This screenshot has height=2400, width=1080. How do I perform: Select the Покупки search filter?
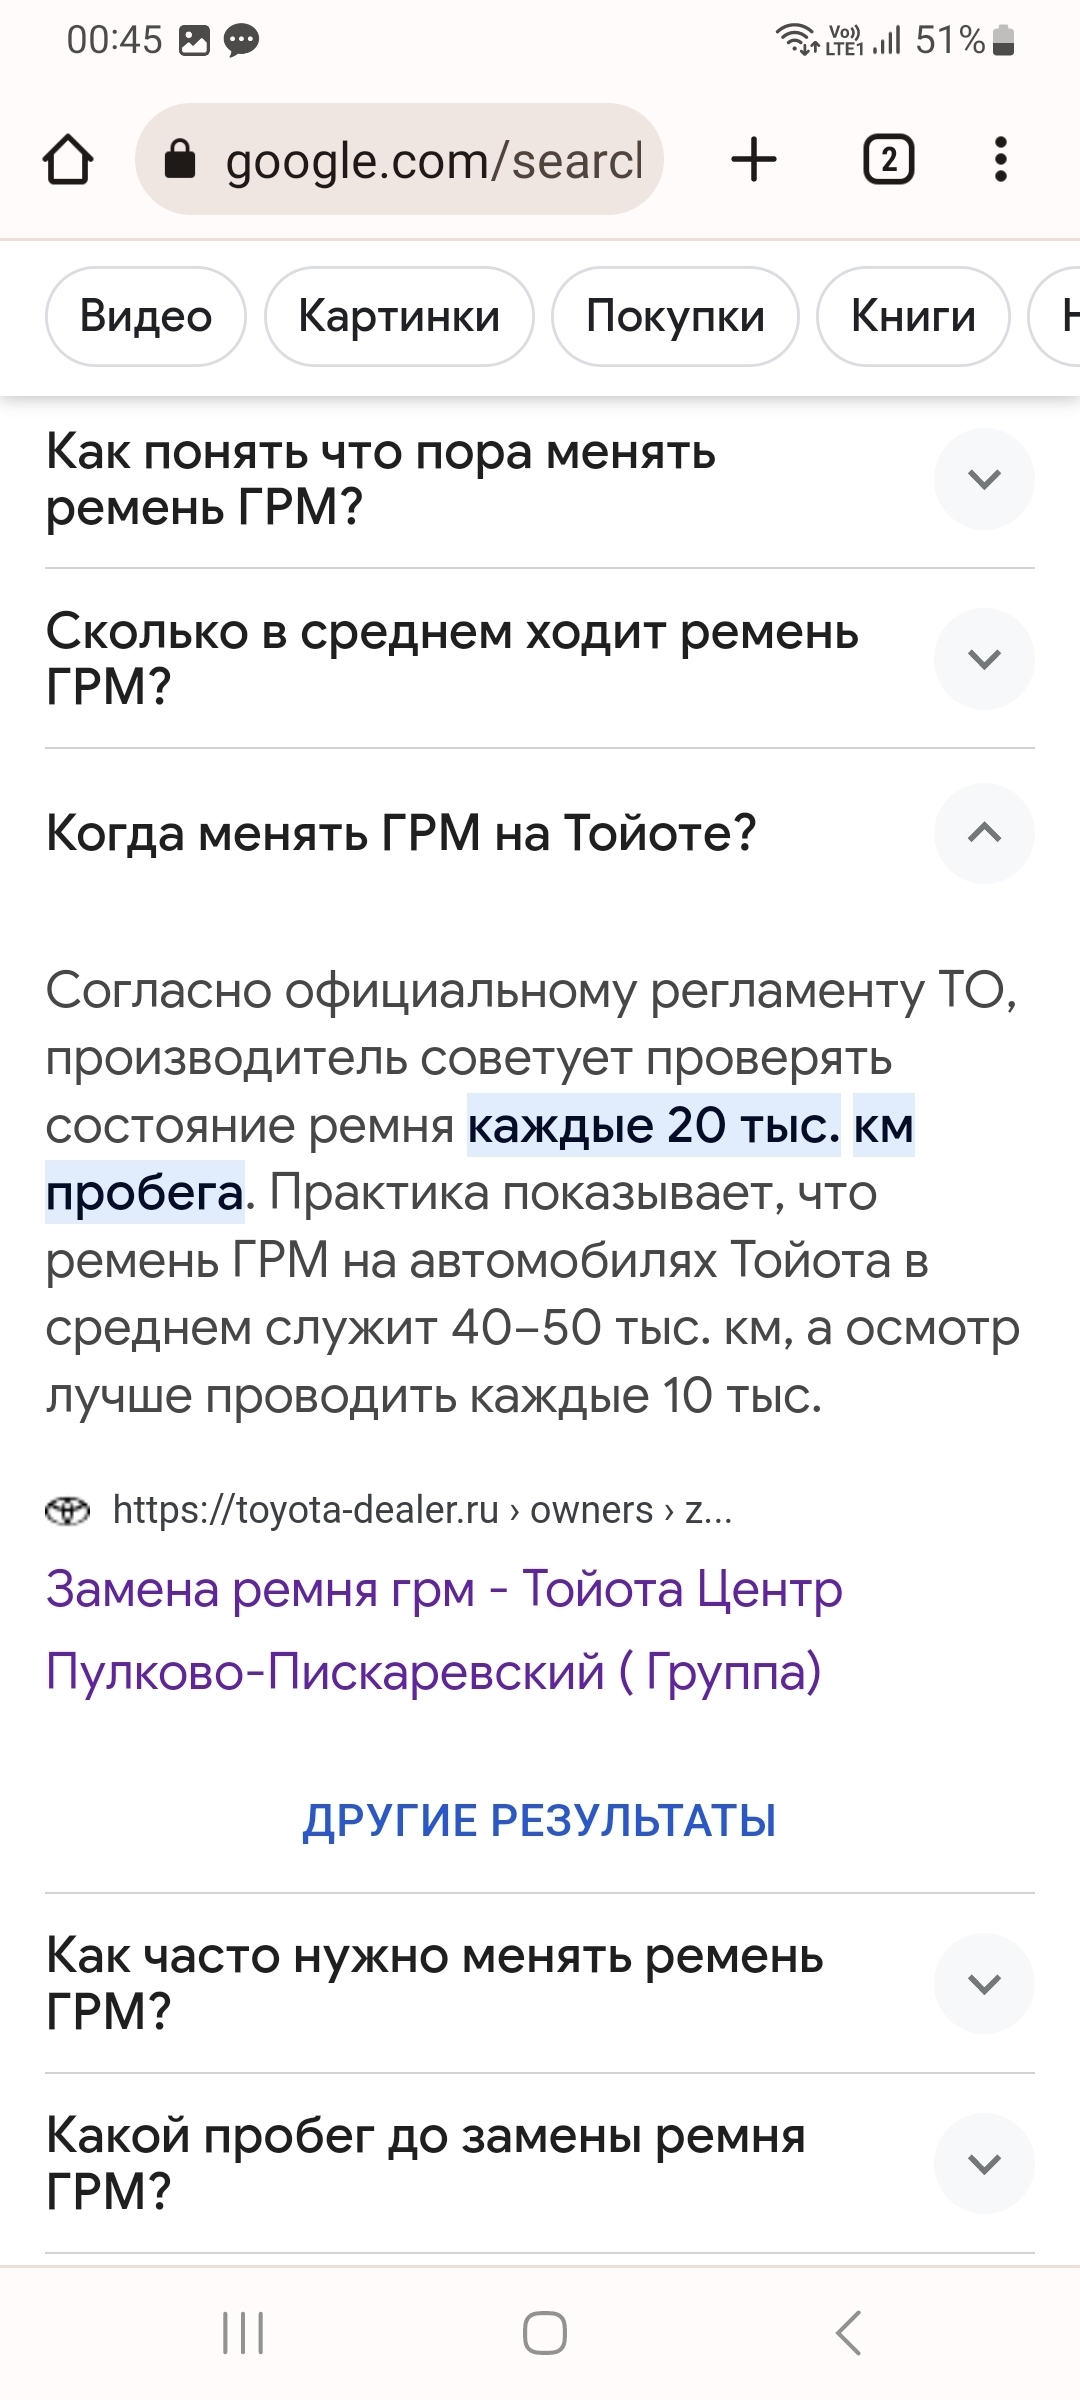[x=675, y=316]
